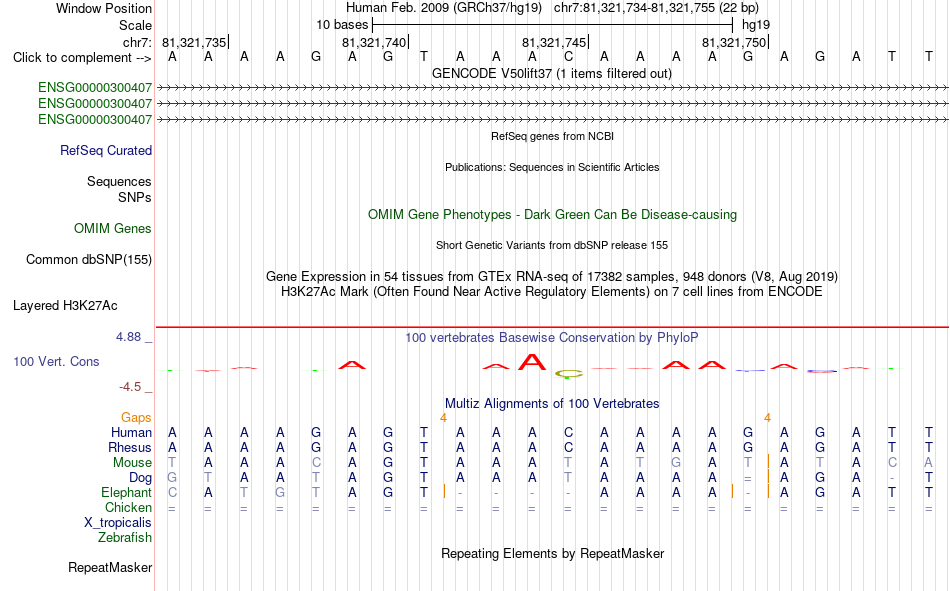Select the Chicken species label
This screenshot has height=591, width=950.
(128, 507)
